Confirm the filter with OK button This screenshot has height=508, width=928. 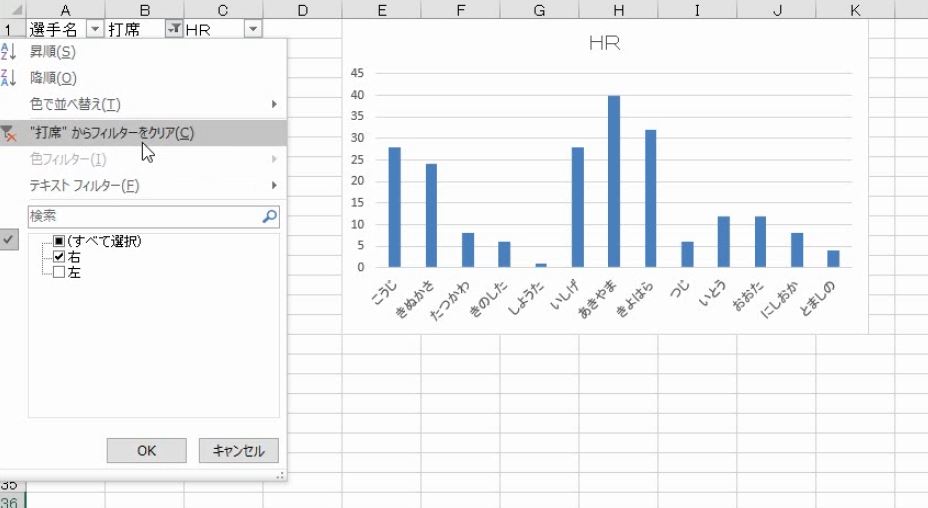pos(146,451)
